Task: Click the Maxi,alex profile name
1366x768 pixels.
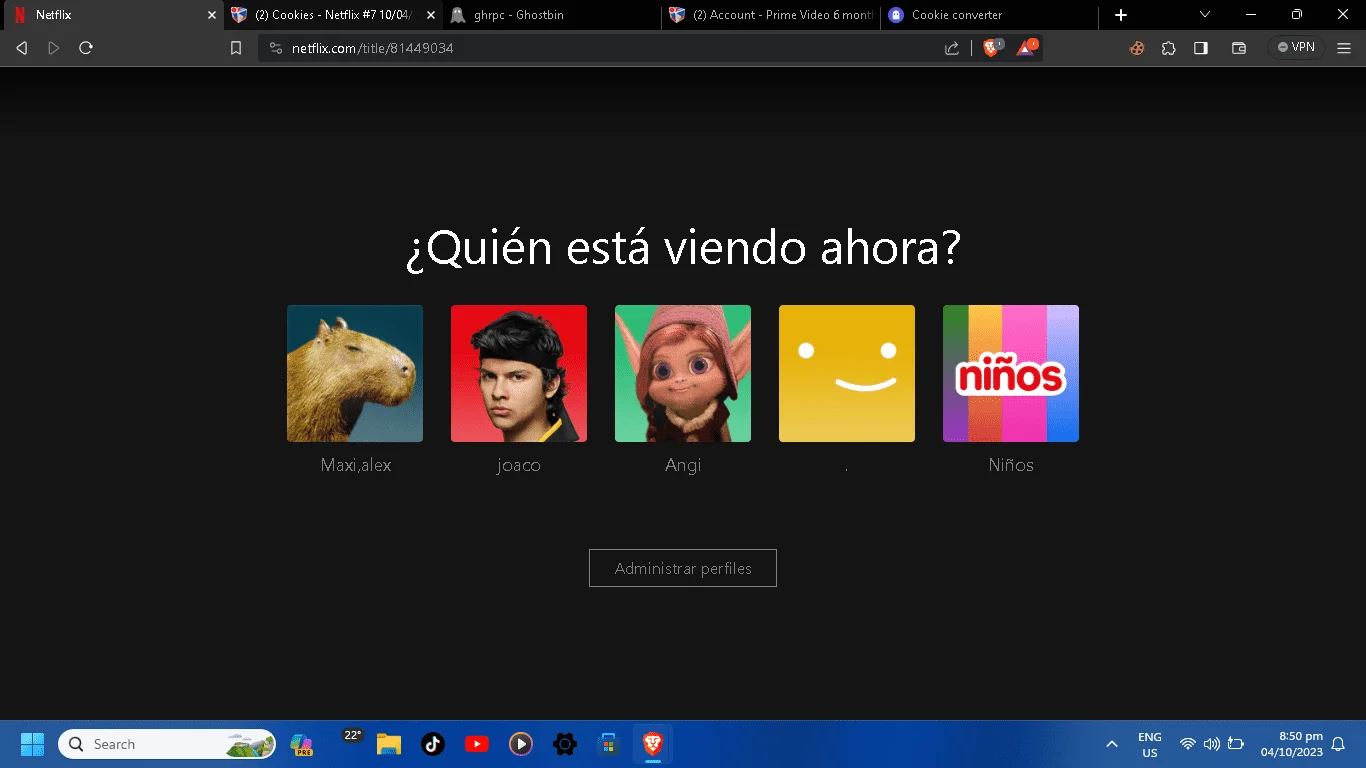Action: pyautogui.click(x=356, y=465)
